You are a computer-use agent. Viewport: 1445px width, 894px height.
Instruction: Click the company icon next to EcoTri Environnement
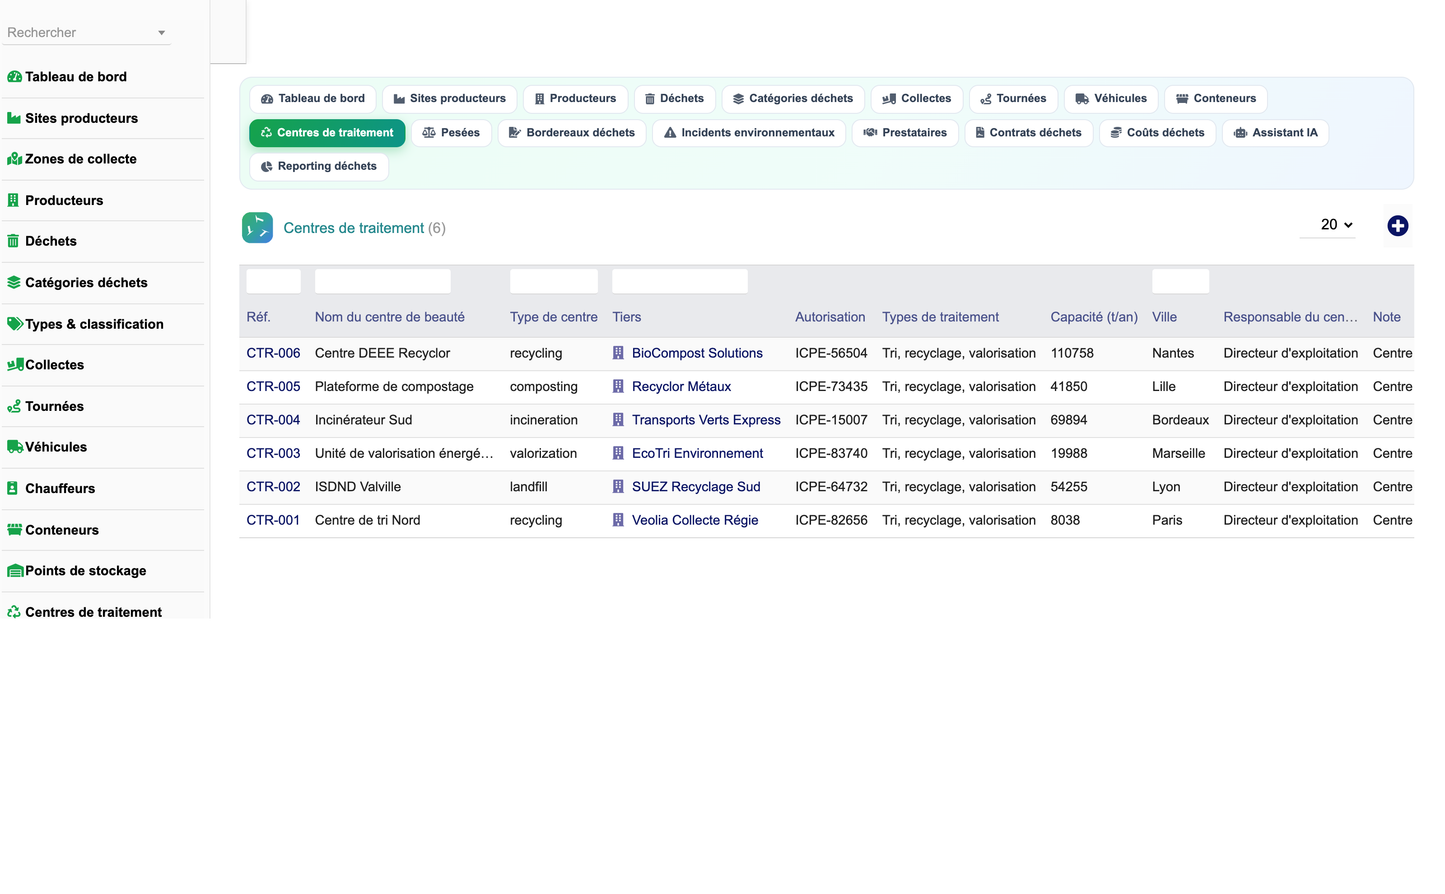click(x=618, y=454)
